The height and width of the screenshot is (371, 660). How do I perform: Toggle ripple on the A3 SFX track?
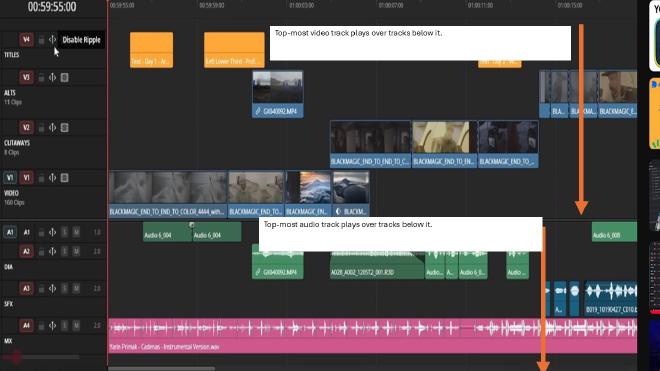pyautogui.click(x=52, y=288)
